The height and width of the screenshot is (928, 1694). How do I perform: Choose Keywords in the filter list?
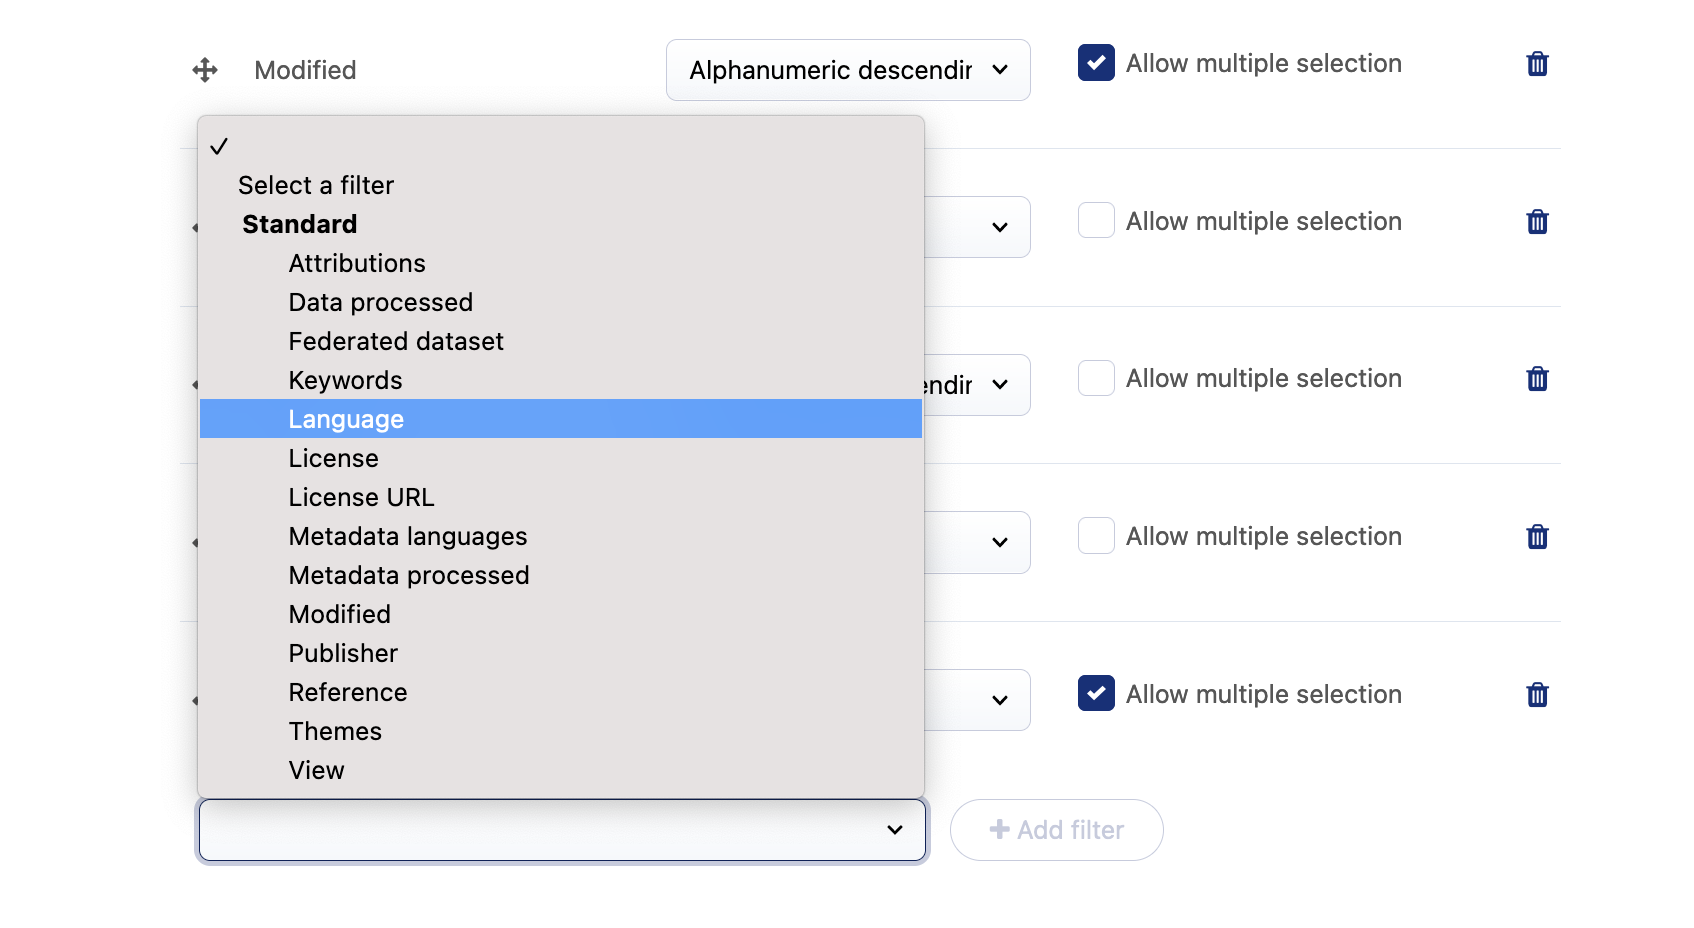(x=345, y=380)
